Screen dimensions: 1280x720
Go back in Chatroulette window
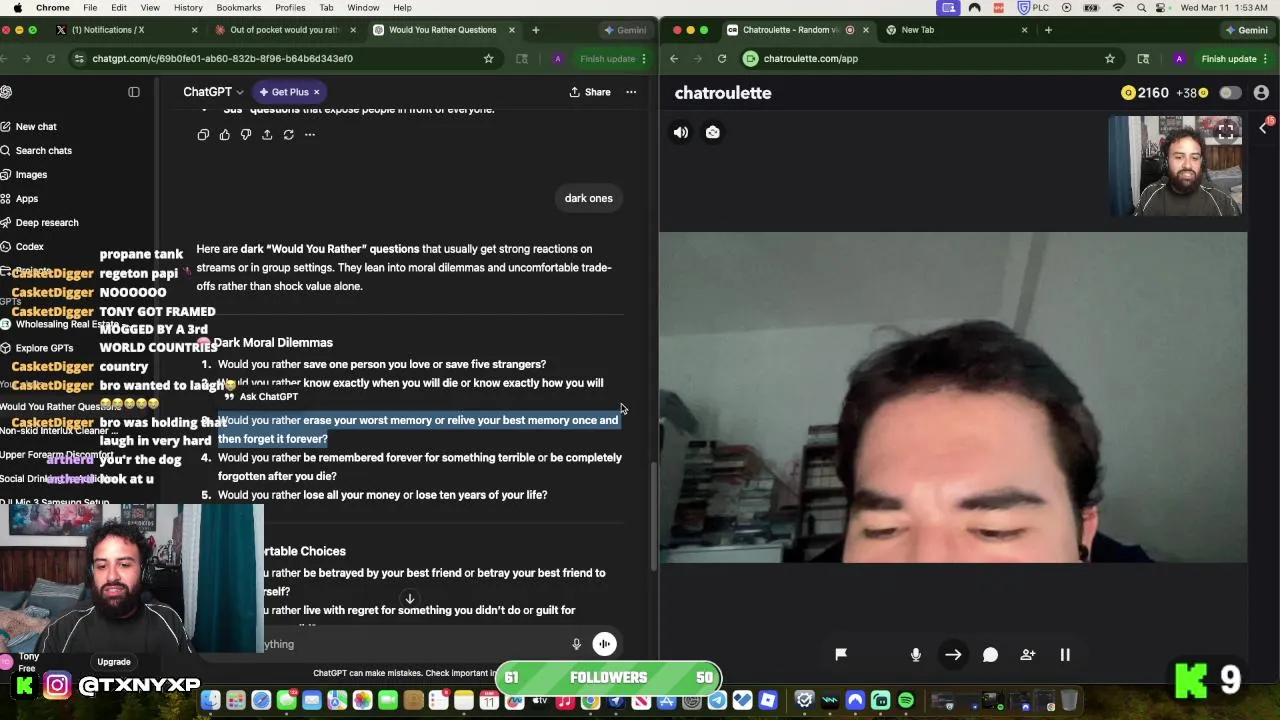674,59
